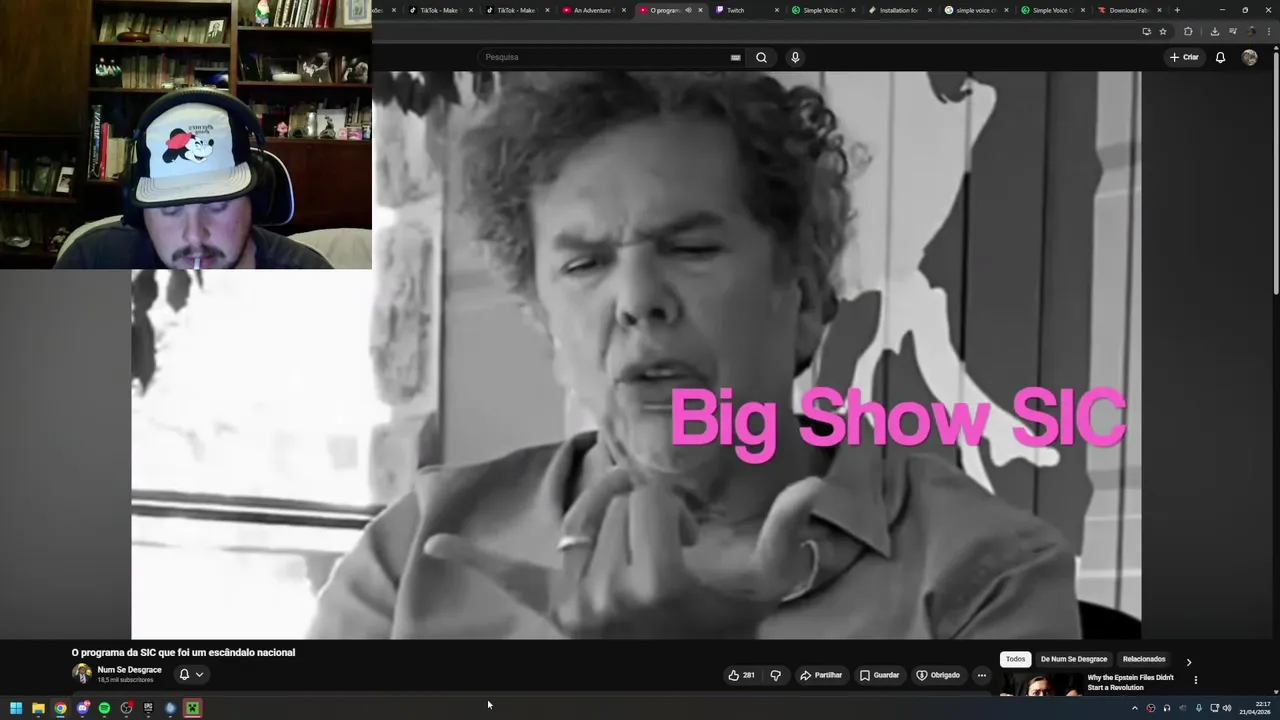Open YouTube notifications bell in top bar
This screenshot has height=720, width=1280.
pyautogui.click(x=1220, y=57)
